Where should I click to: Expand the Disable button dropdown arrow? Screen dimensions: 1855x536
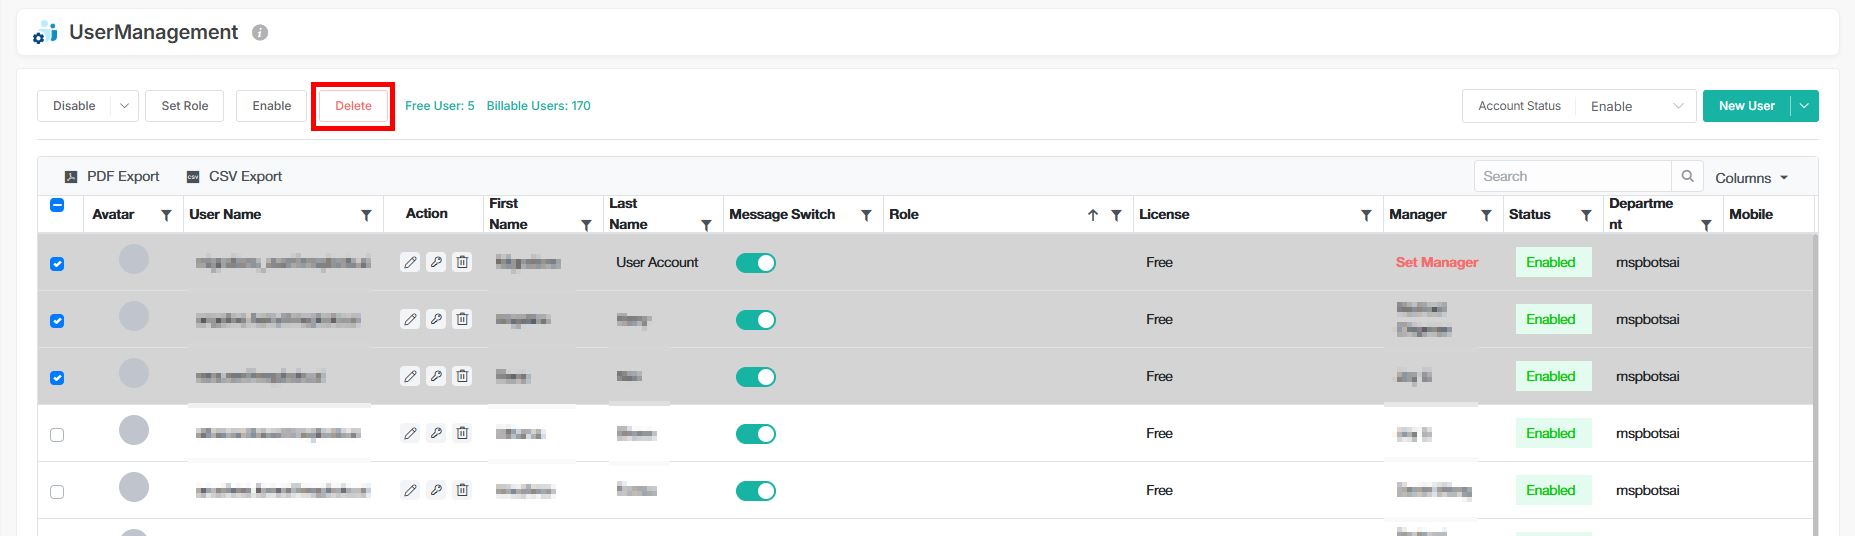point(124,106)
